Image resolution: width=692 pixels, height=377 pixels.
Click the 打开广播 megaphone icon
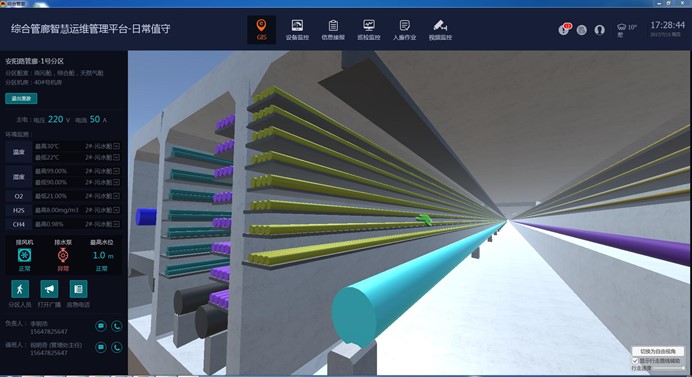49,289
